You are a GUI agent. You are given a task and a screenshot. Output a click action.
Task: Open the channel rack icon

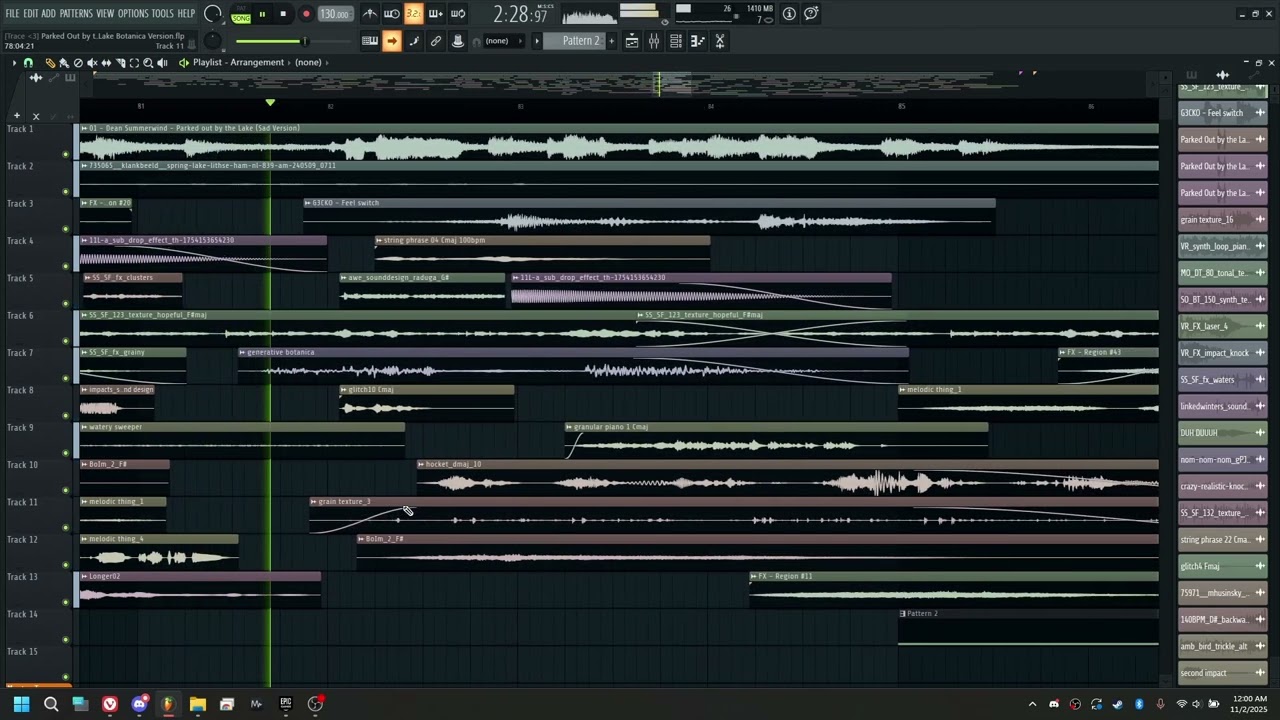pyautogui.click(x=676, y=41)
